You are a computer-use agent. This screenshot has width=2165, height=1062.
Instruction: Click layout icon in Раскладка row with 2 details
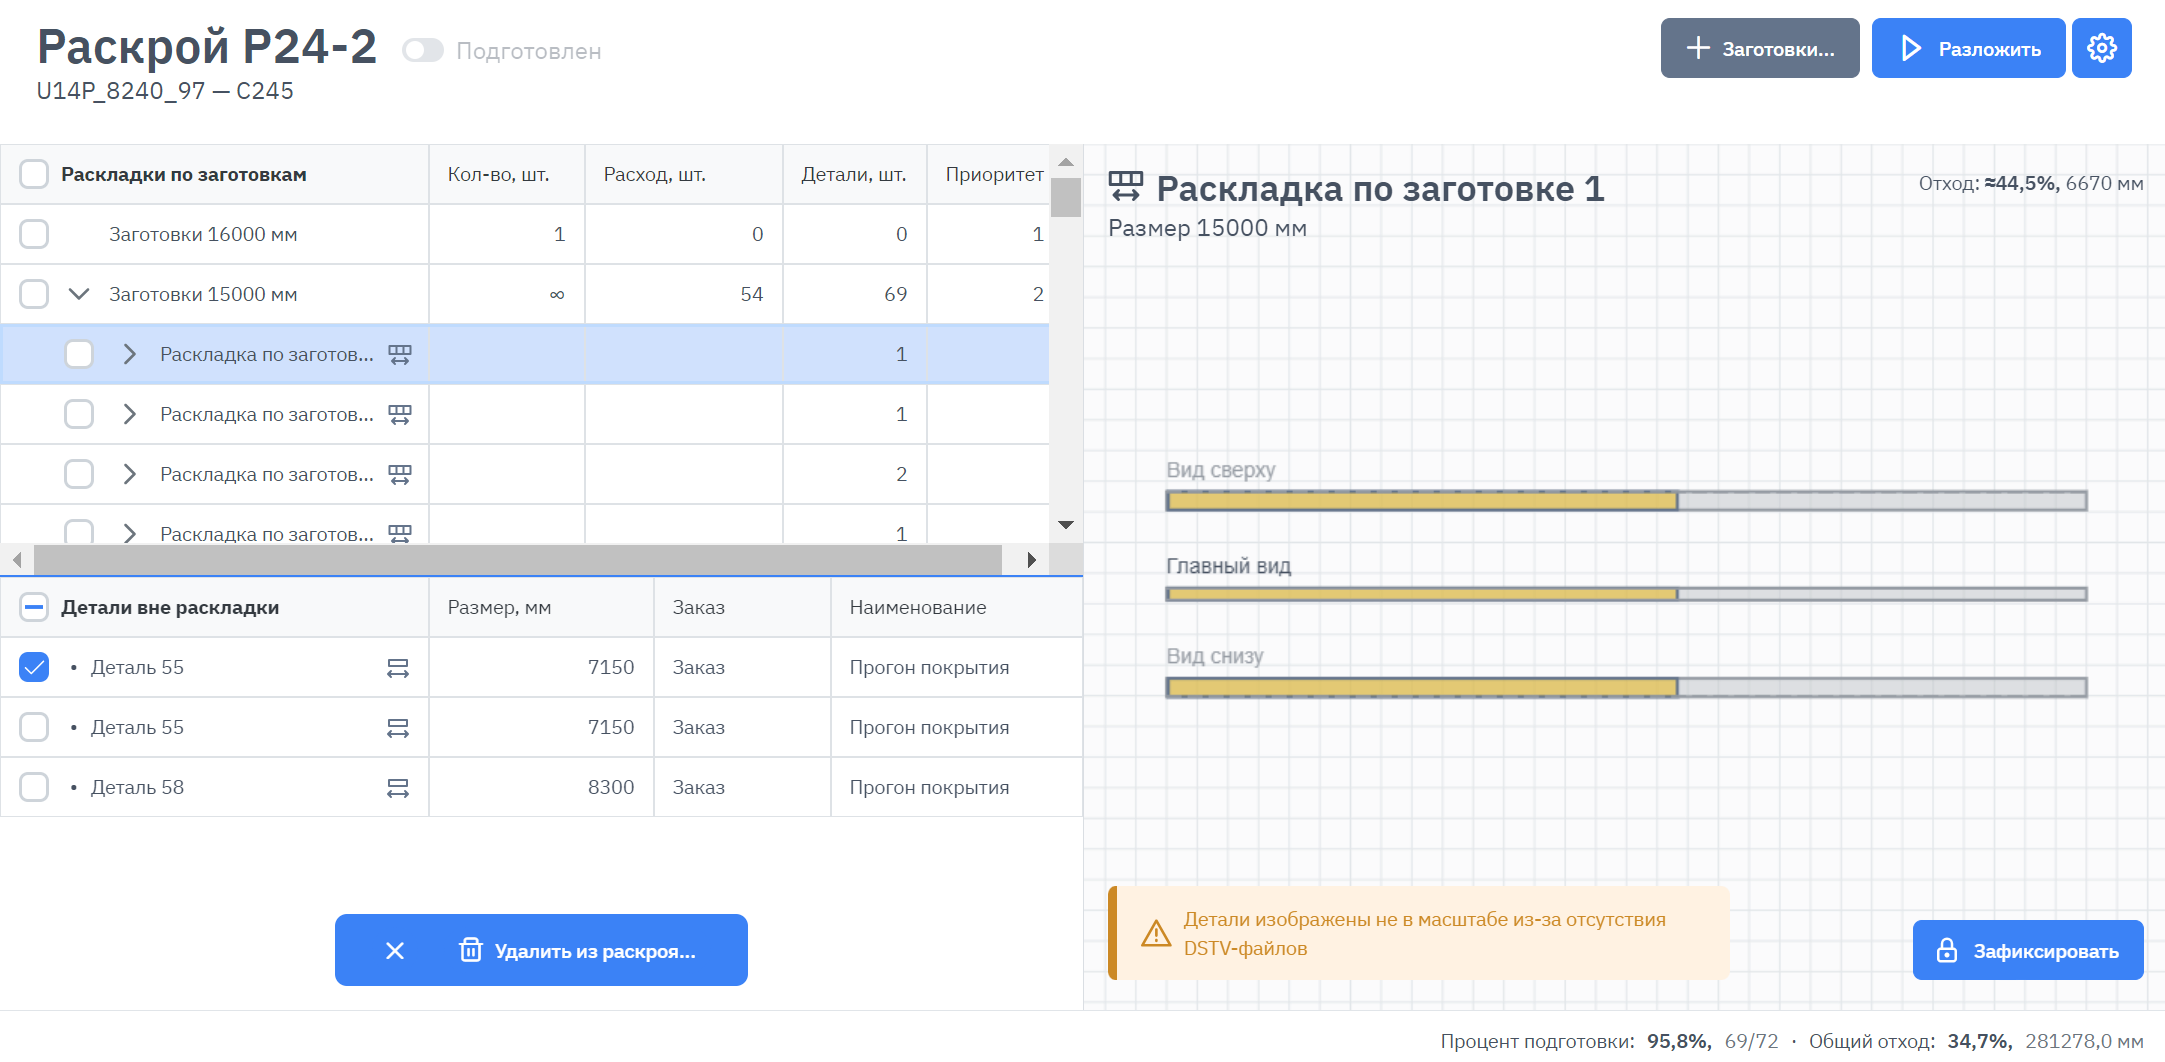click(400, 474)
